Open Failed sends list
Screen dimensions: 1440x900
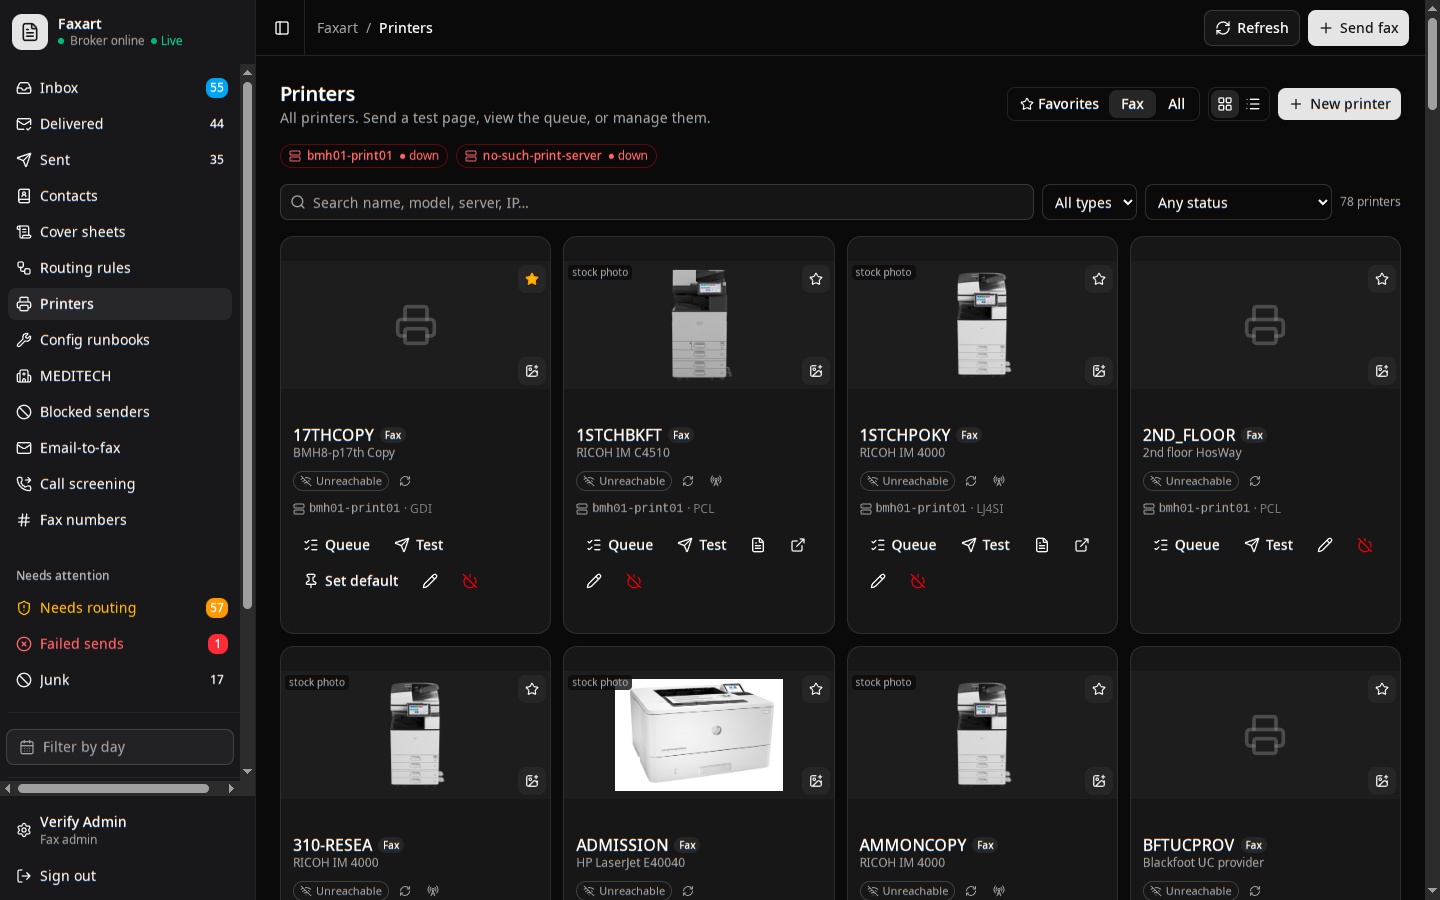click(x=120, y=644)
